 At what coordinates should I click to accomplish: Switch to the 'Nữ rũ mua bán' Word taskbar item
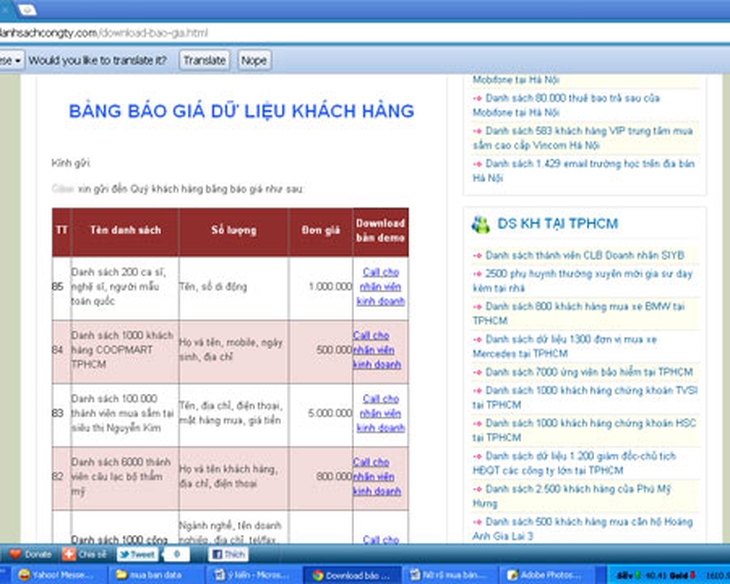click(x=451, y=575)
